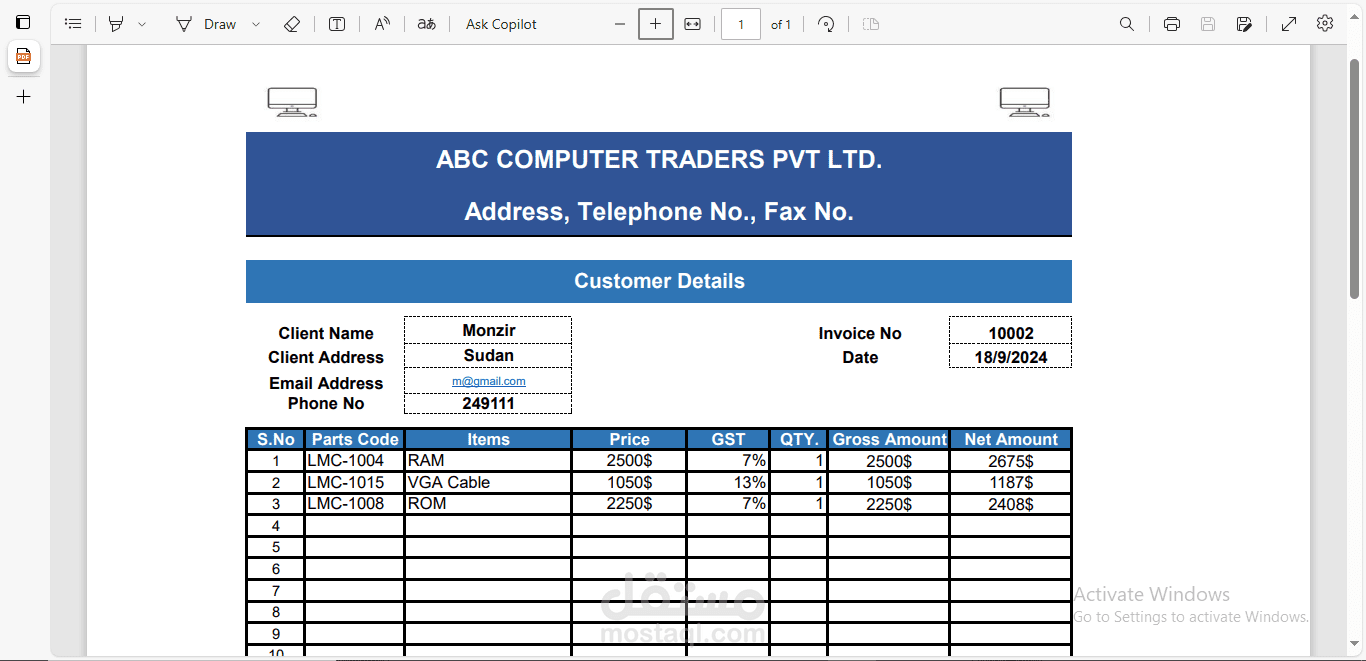Viewport: 1366px width, 661px height.
Task: Click the VGA Cable item cell
Action: tap(488, 482)
